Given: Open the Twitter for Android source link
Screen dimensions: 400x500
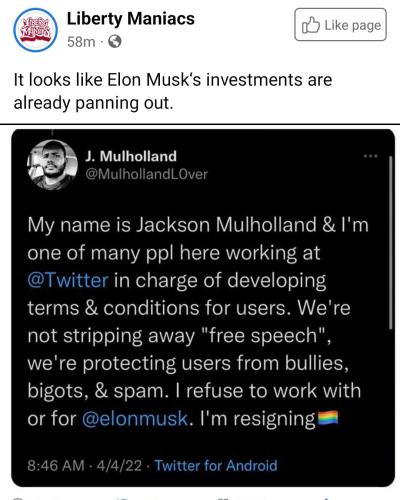Looking at the screenshot, I should 216,465.
